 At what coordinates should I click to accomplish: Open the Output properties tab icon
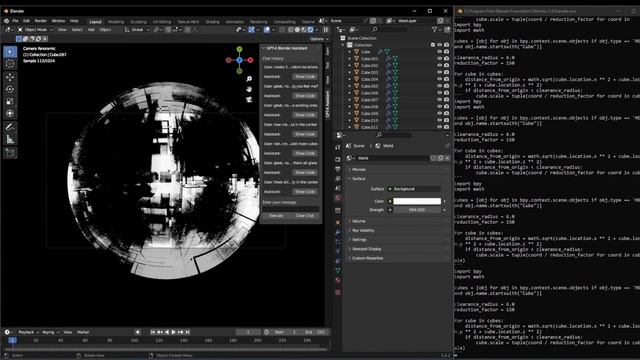point(338,169)
